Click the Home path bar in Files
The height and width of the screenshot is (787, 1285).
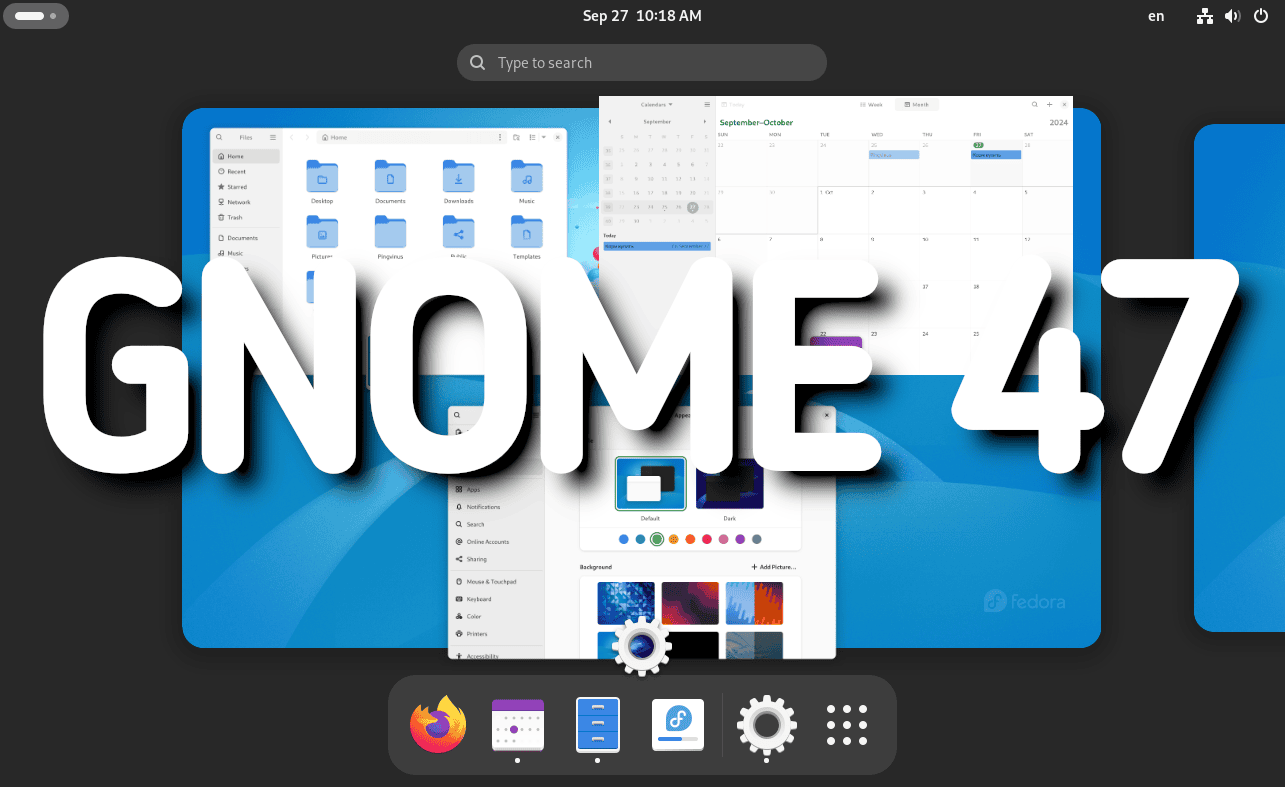pos(411,137)
